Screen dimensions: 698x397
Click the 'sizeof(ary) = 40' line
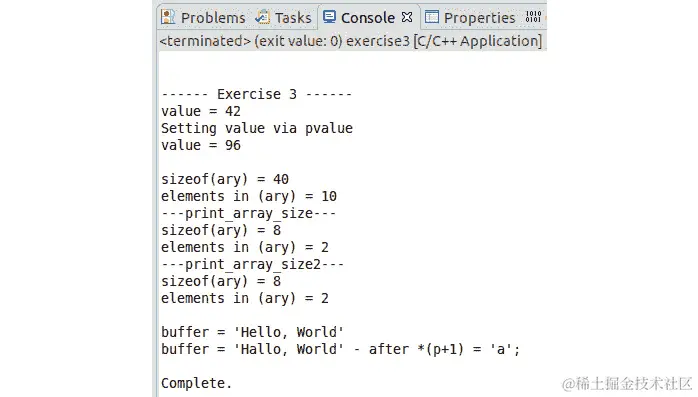[225, 179]
